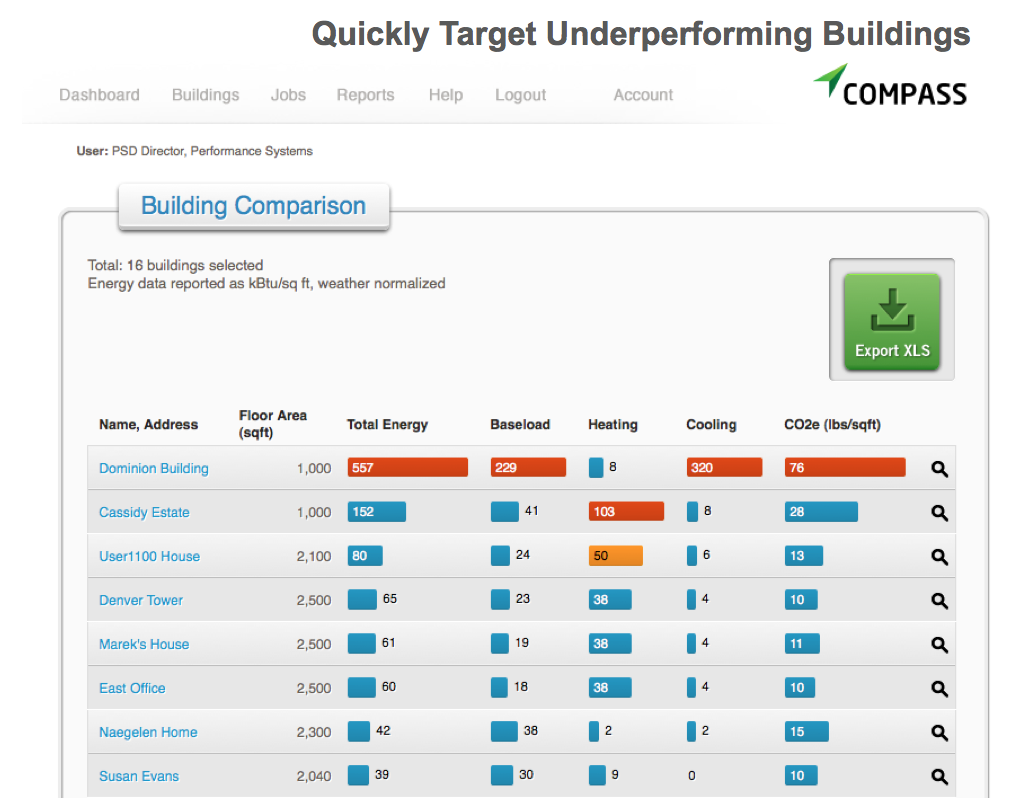Viewport: 1030px width, 798px height.
Task: Click Denver Tower total energy value 65
Action: 390,599
